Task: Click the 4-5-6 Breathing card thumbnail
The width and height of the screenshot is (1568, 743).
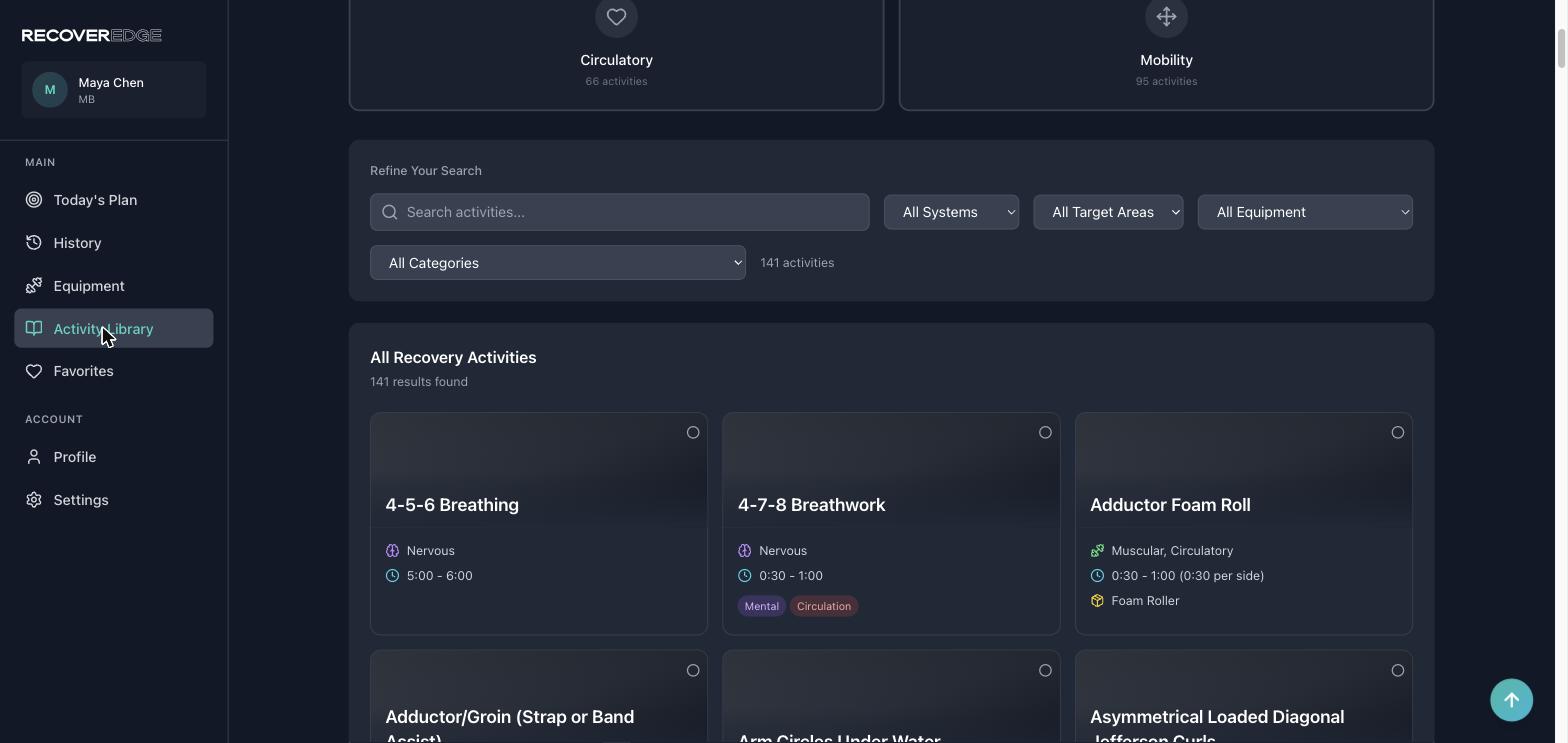Action: click(x=539, y=470)
